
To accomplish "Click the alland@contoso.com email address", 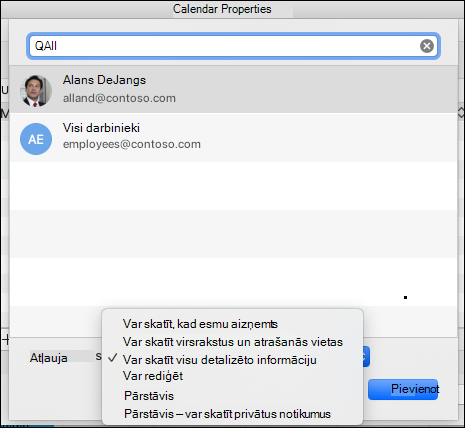I will pos(119,98).
